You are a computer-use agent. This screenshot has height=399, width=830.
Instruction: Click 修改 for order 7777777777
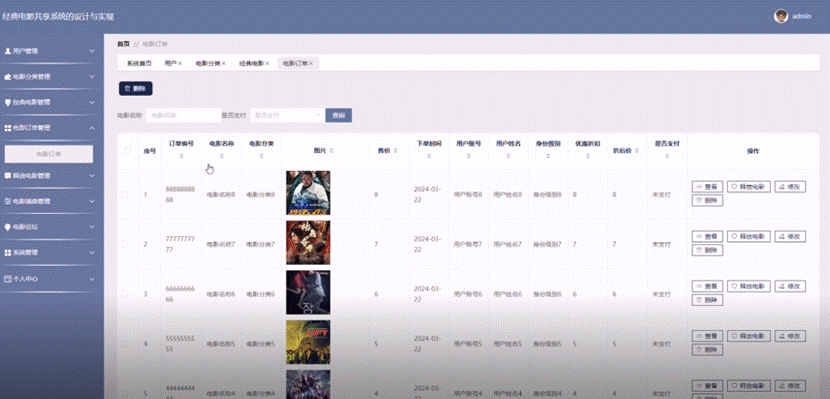tap(790, 237)
